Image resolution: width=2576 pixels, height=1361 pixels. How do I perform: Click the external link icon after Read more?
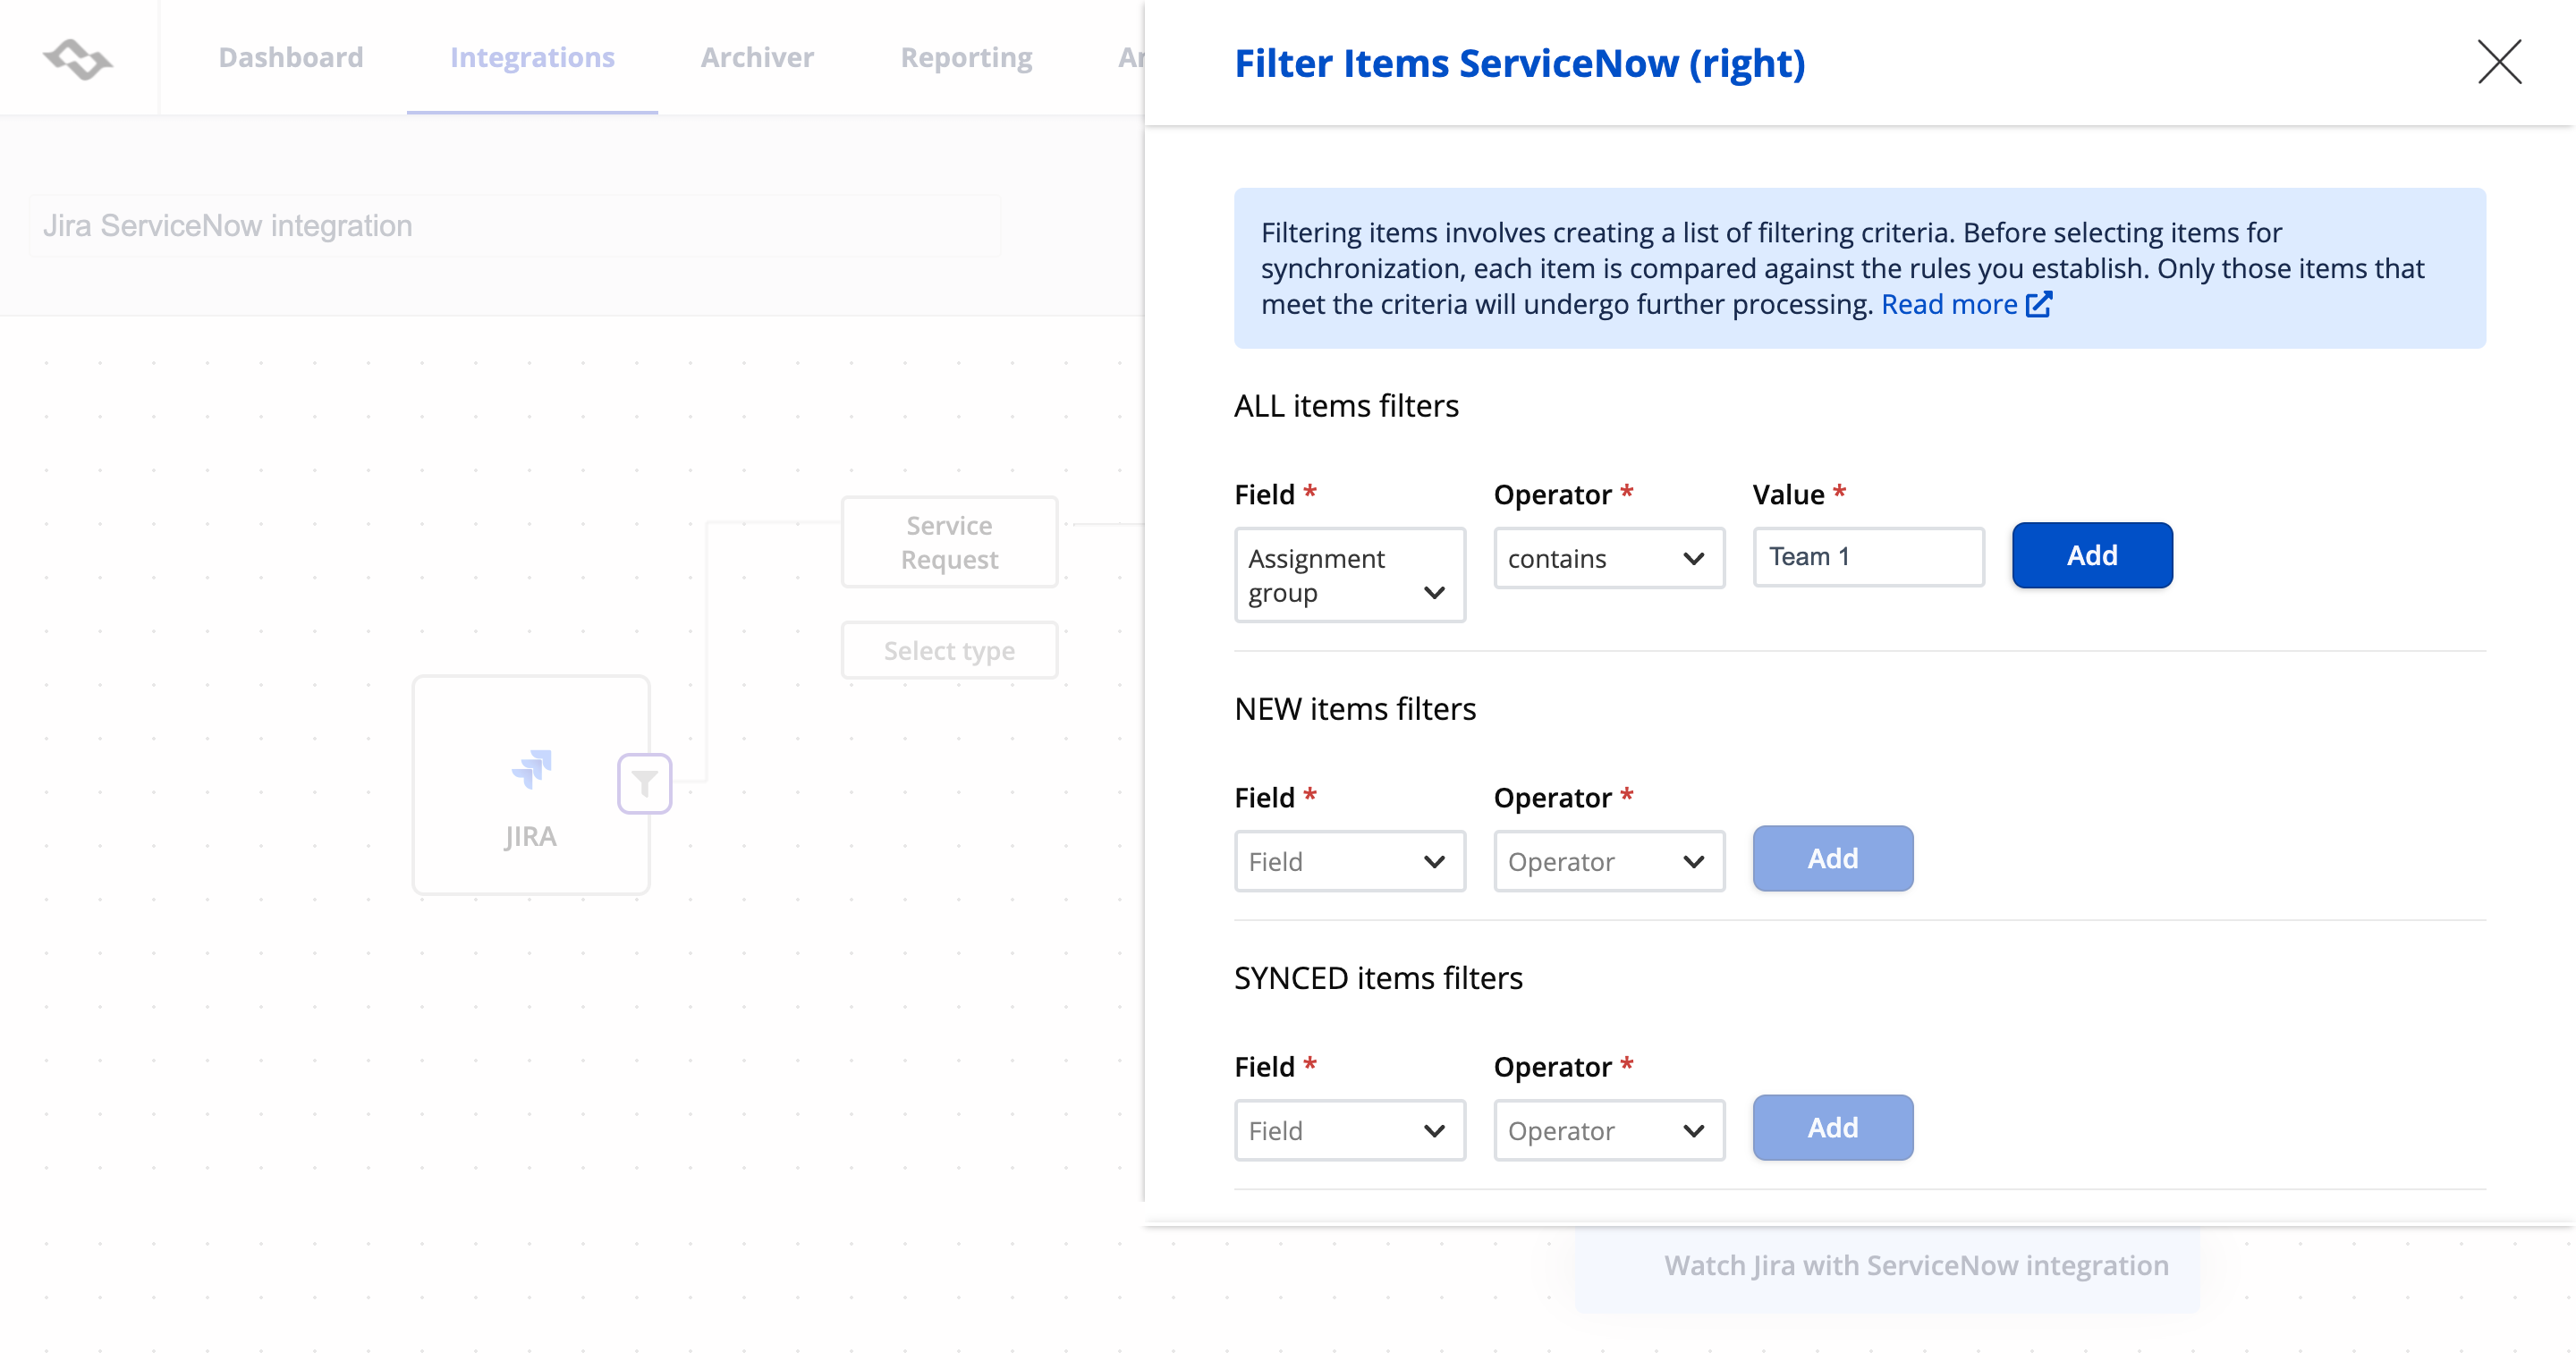click(2038, 305)
